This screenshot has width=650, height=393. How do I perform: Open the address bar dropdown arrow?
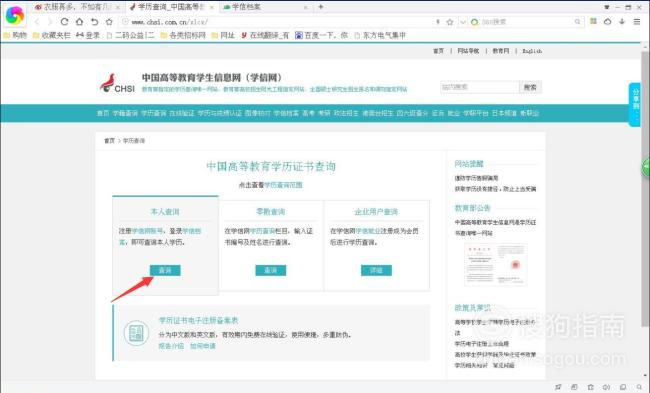(463, 22)
